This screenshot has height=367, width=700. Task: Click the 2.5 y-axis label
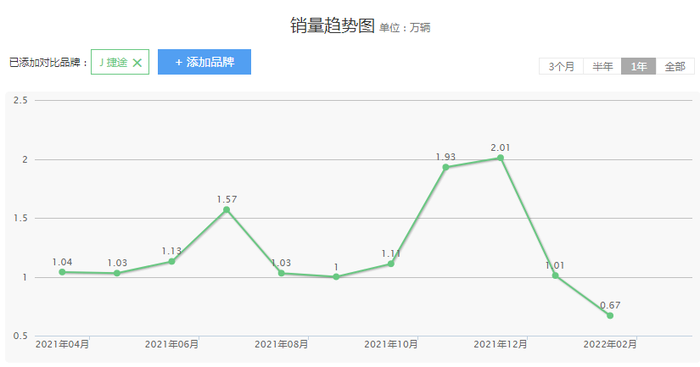tap(20, 100)
